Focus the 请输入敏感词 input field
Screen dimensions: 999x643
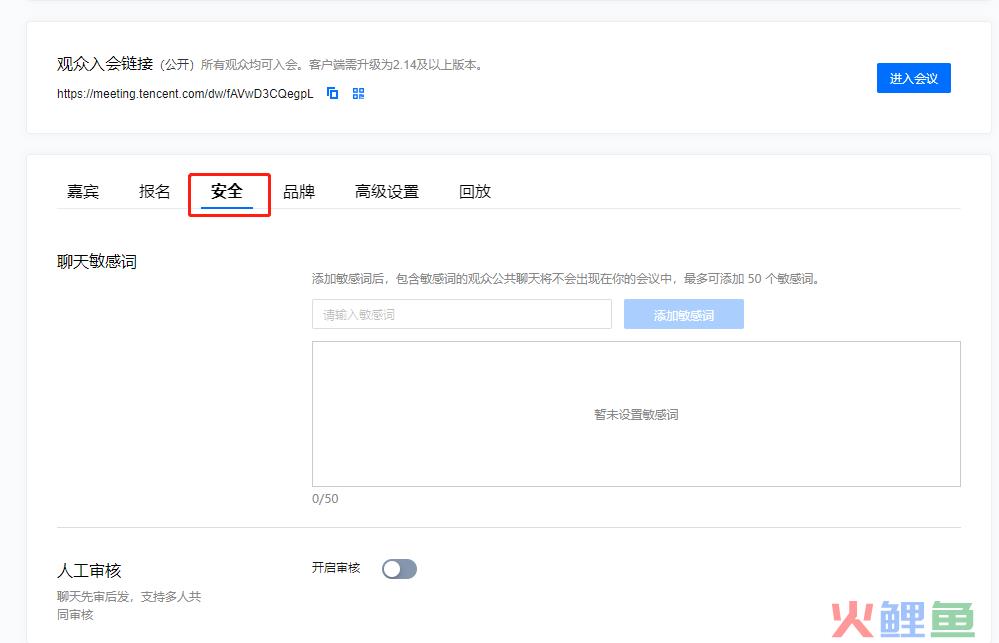click(x=461, y=314)
